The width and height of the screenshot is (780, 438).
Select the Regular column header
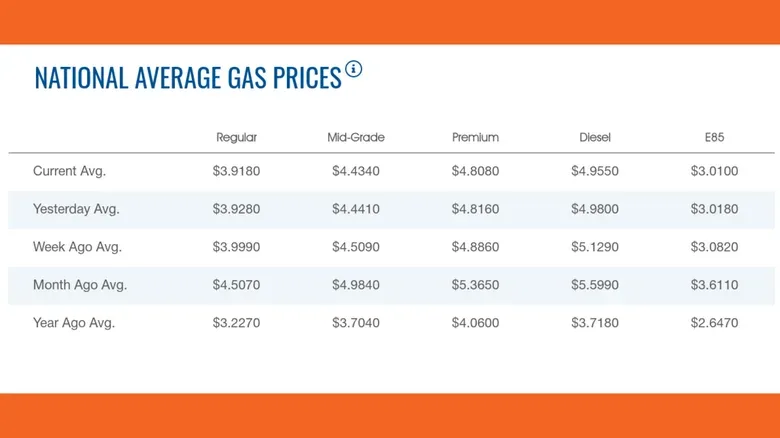[x=236, y=137]
